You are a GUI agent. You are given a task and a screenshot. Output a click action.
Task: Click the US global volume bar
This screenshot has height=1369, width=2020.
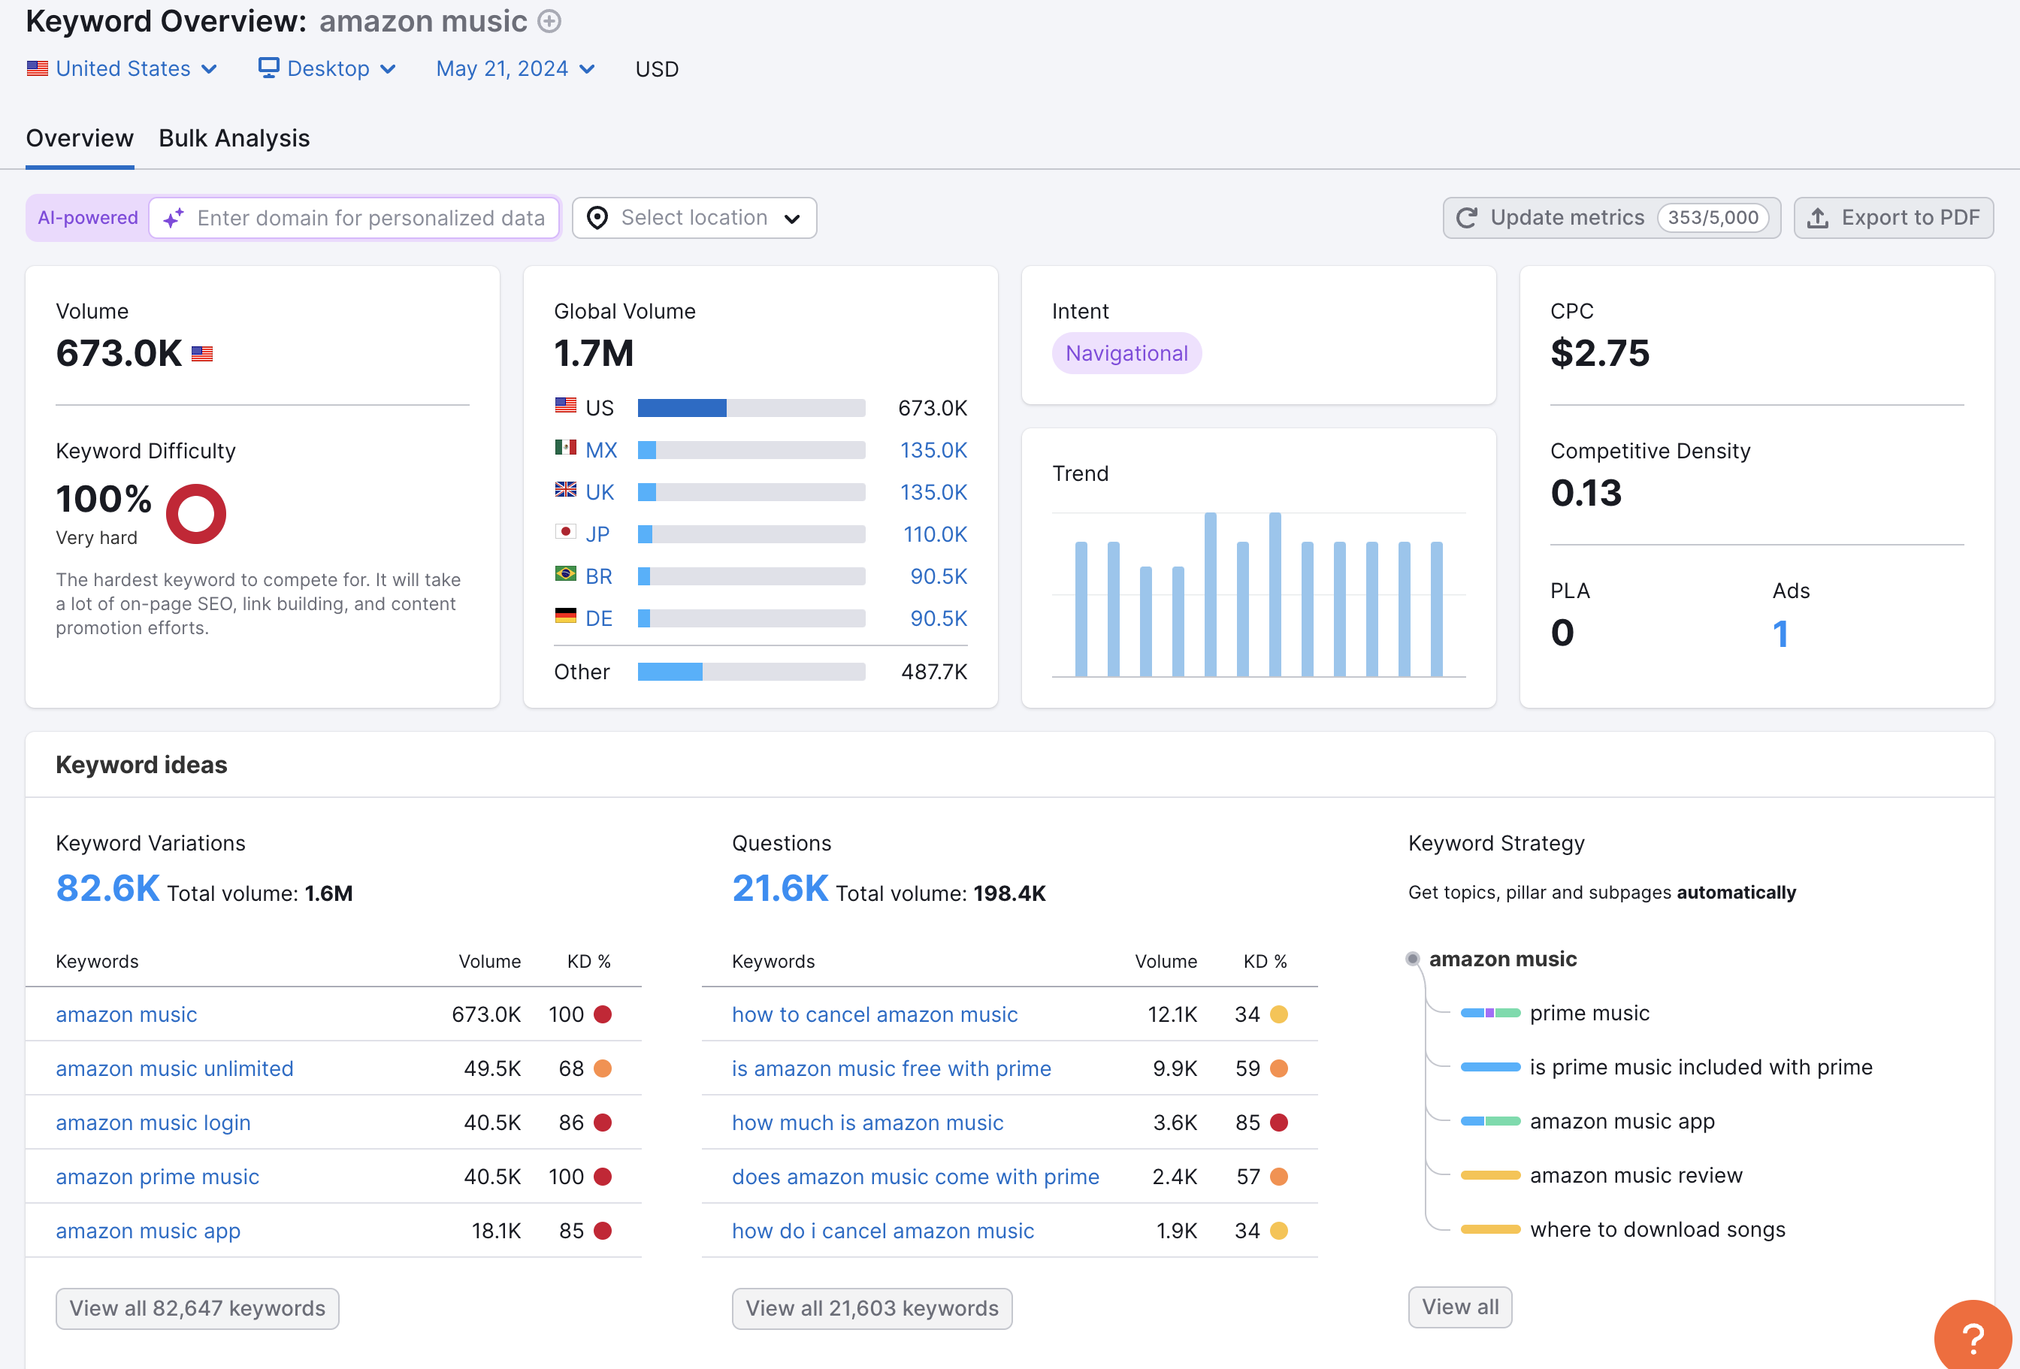[751, 408]
